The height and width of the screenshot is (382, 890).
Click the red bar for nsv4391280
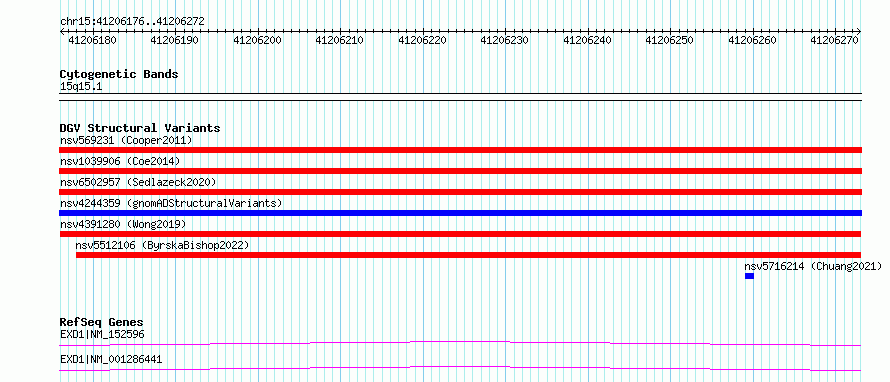(x=460, y=234)
